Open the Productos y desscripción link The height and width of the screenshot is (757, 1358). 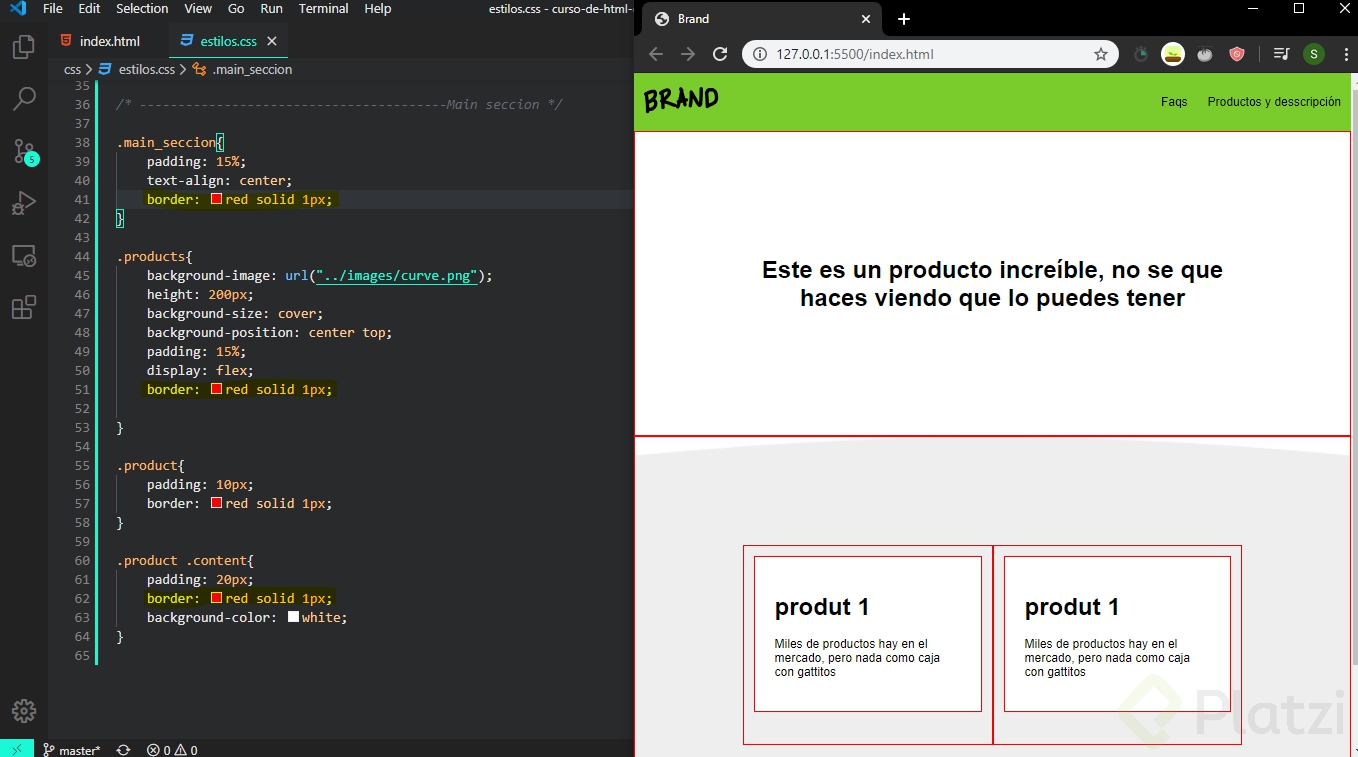pyautogui.click(x=1274, y=102)
